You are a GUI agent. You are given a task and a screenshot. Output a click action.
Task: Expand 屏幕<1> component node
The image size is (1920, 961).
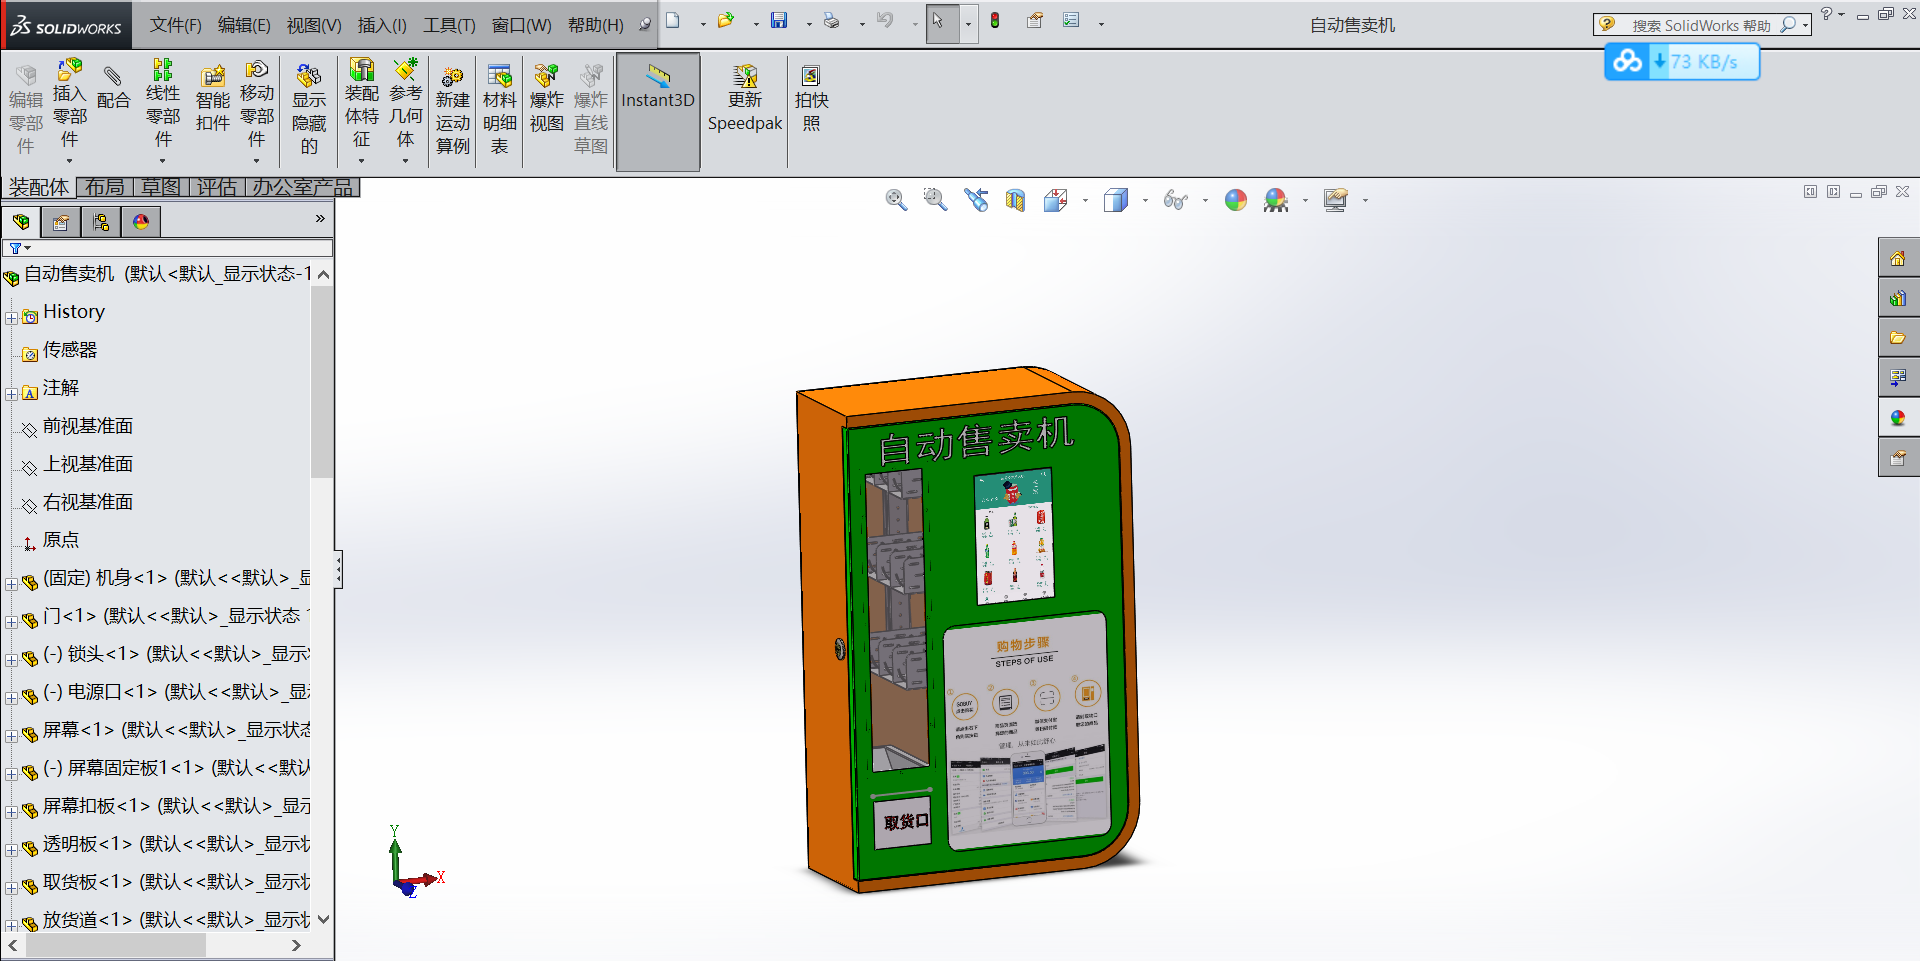(11, 736)
